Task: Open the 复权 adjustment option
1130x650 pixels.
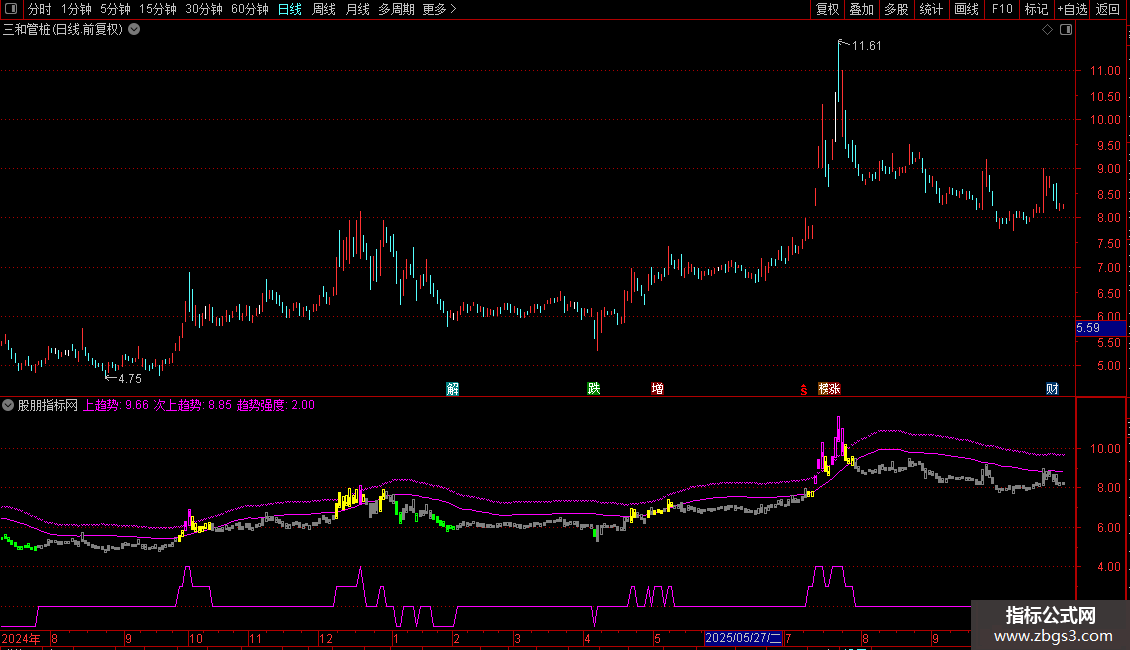Action: (x=827, y=9)
